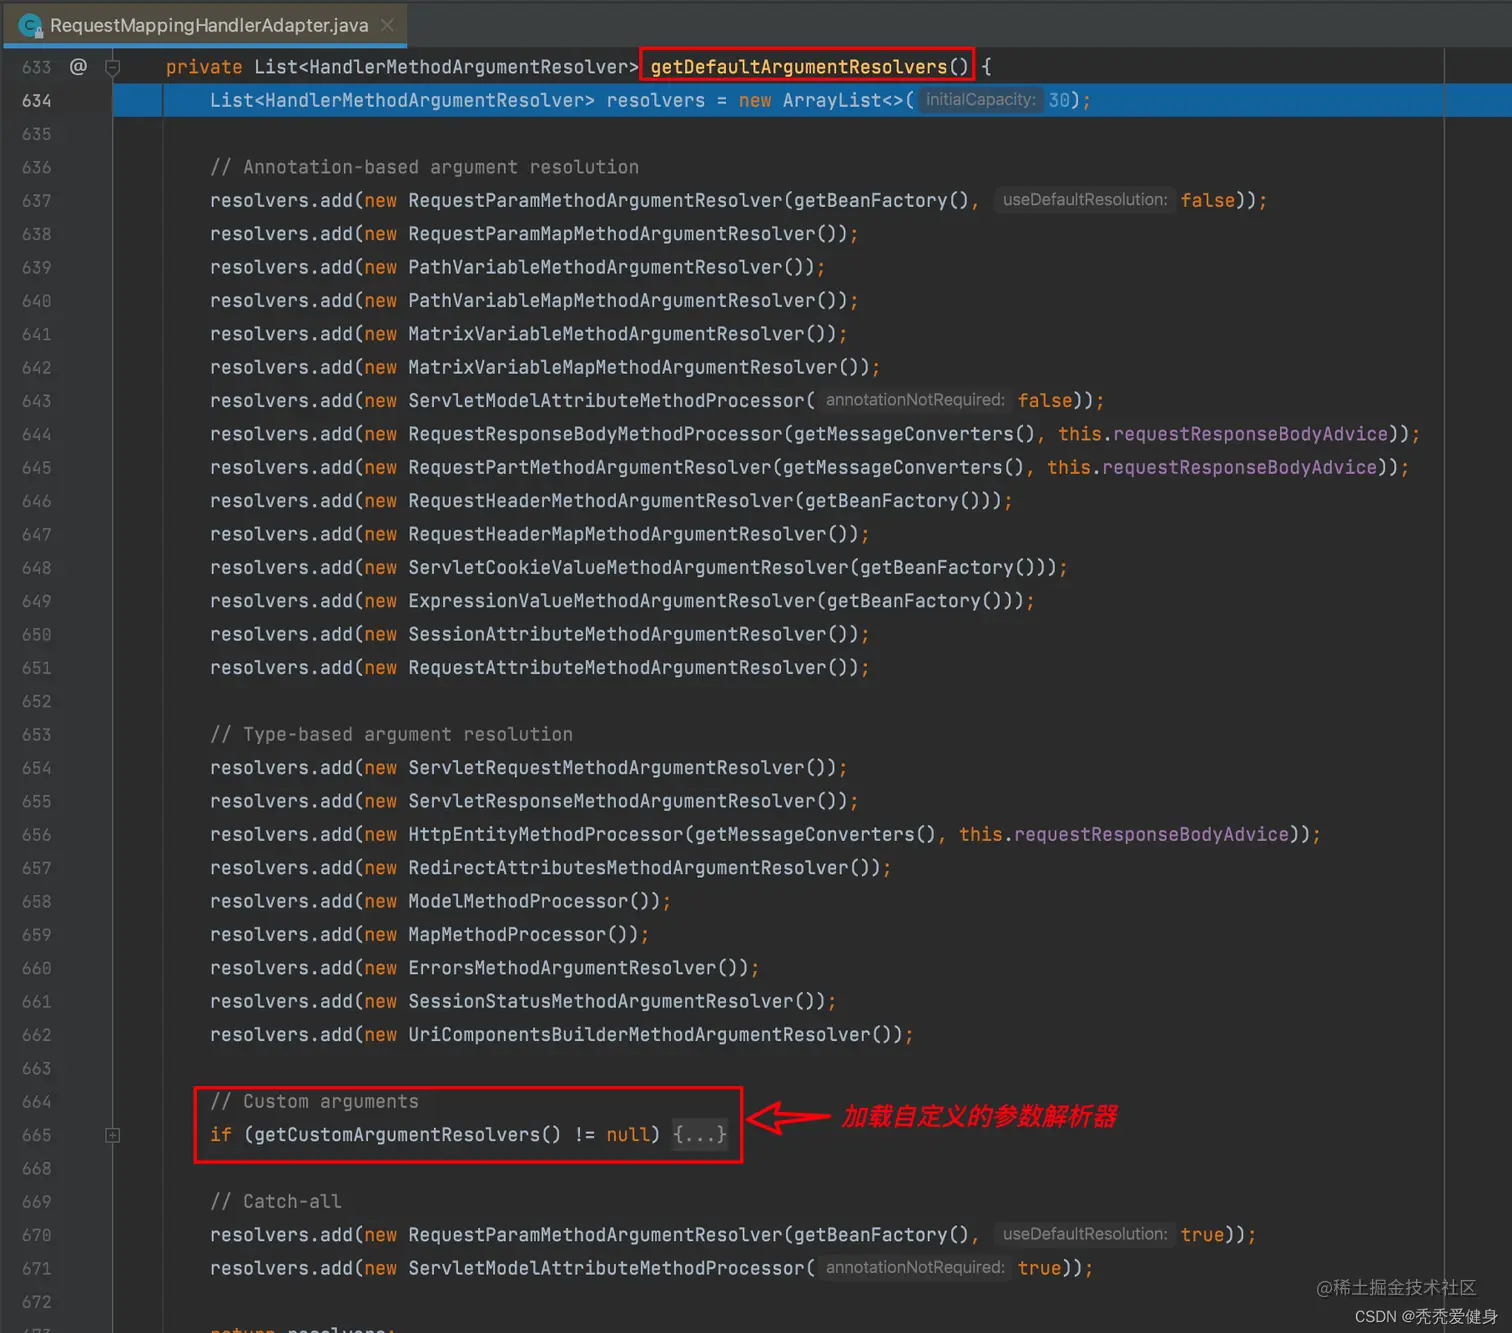Viewport: 1512px width, 1333px height.
Task: Click RequestParamMethodArgumentResolver on line 670
Action: click(595, 1235)
